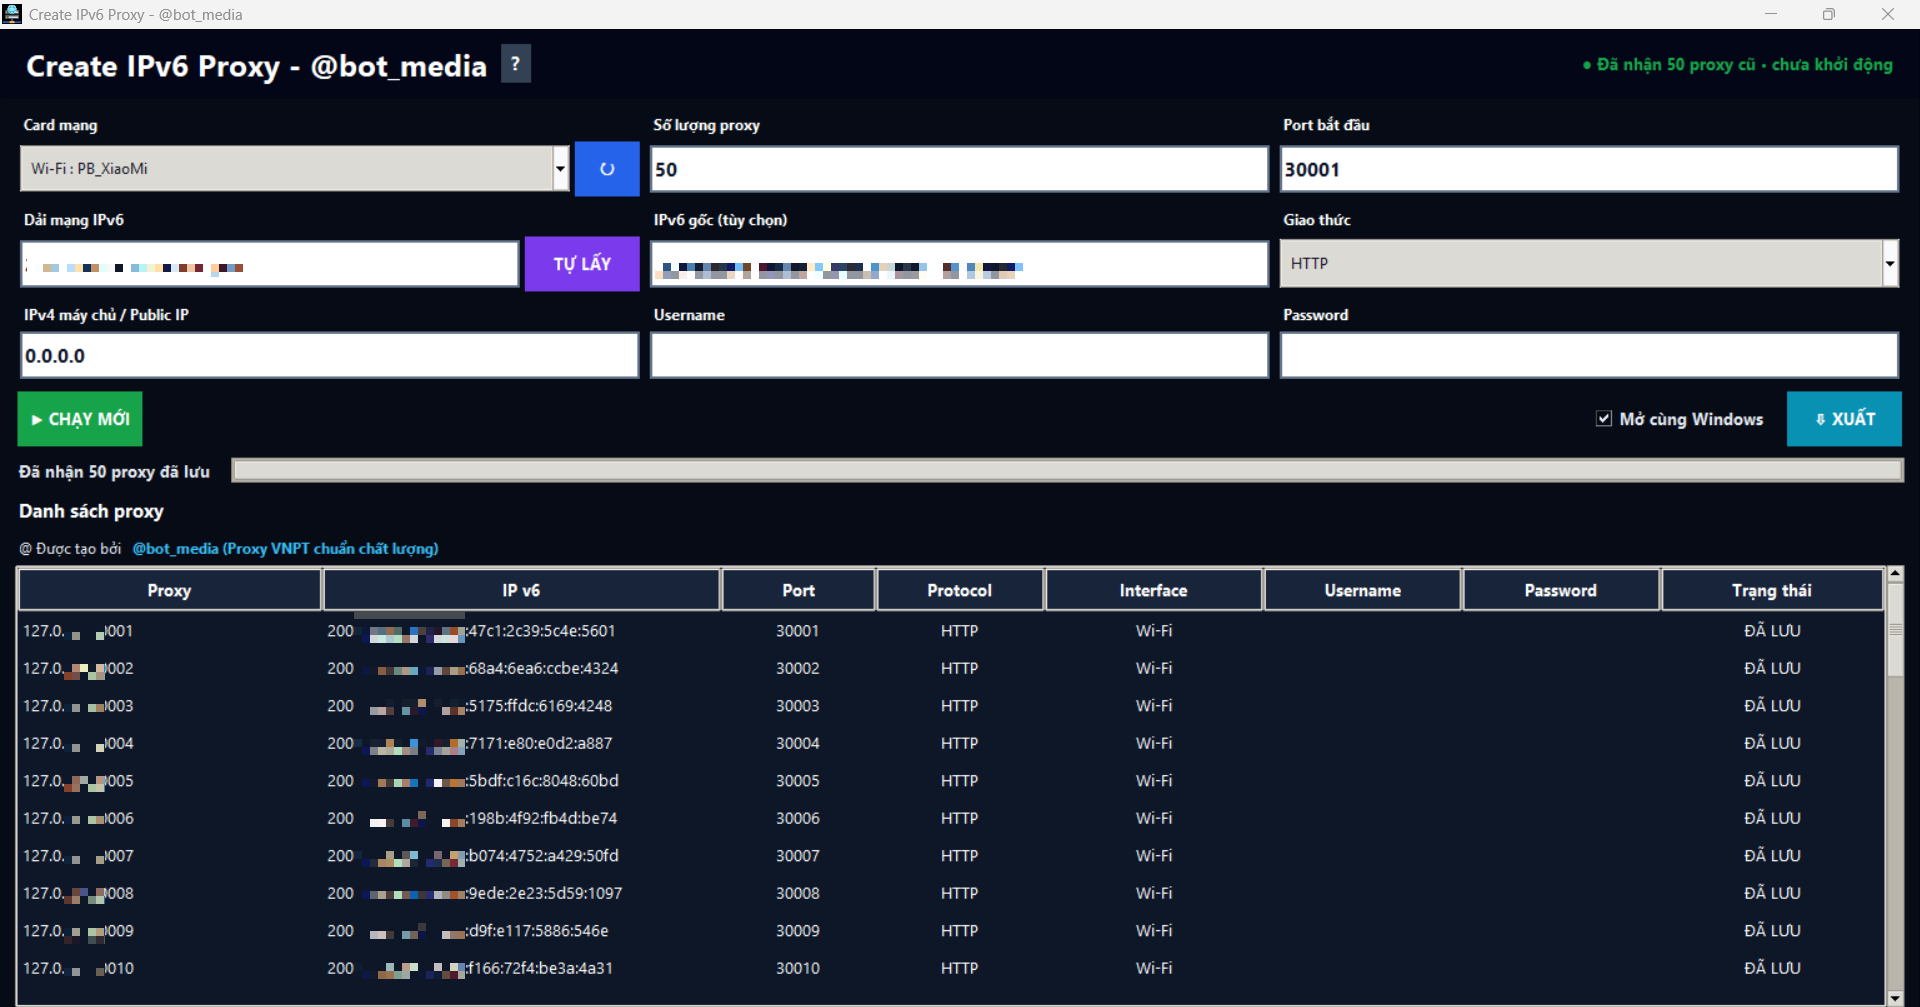Click the Wi-Fi interface cell in port 30006 row
1920x1007 pixels.
click(x=1153, y=818)
